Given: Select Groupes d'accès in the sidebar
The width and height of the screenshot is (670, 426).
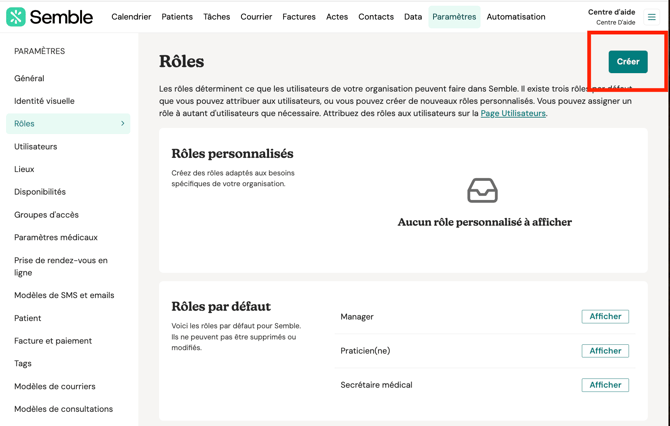Looking at the screenshot, I should [x=46, y=215].
